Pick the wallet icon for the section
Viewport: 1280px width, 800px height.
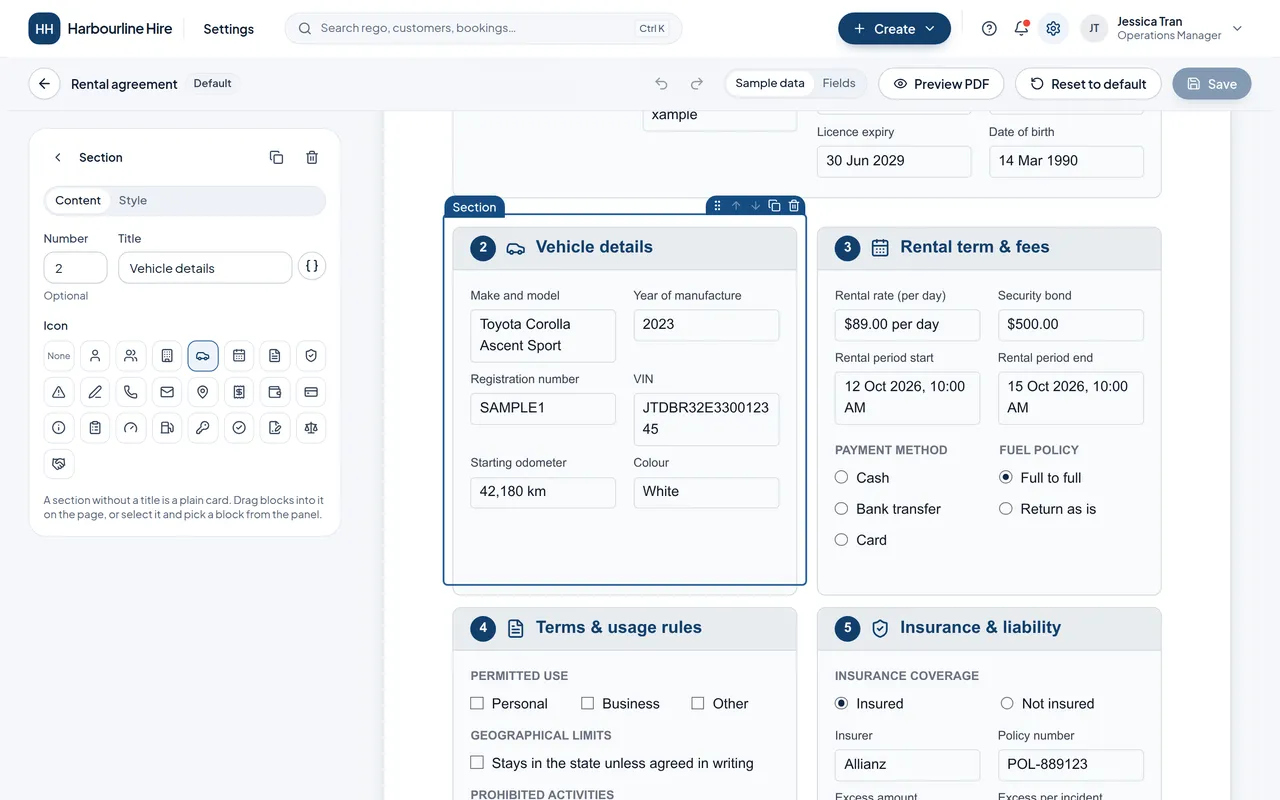[275, 392]
